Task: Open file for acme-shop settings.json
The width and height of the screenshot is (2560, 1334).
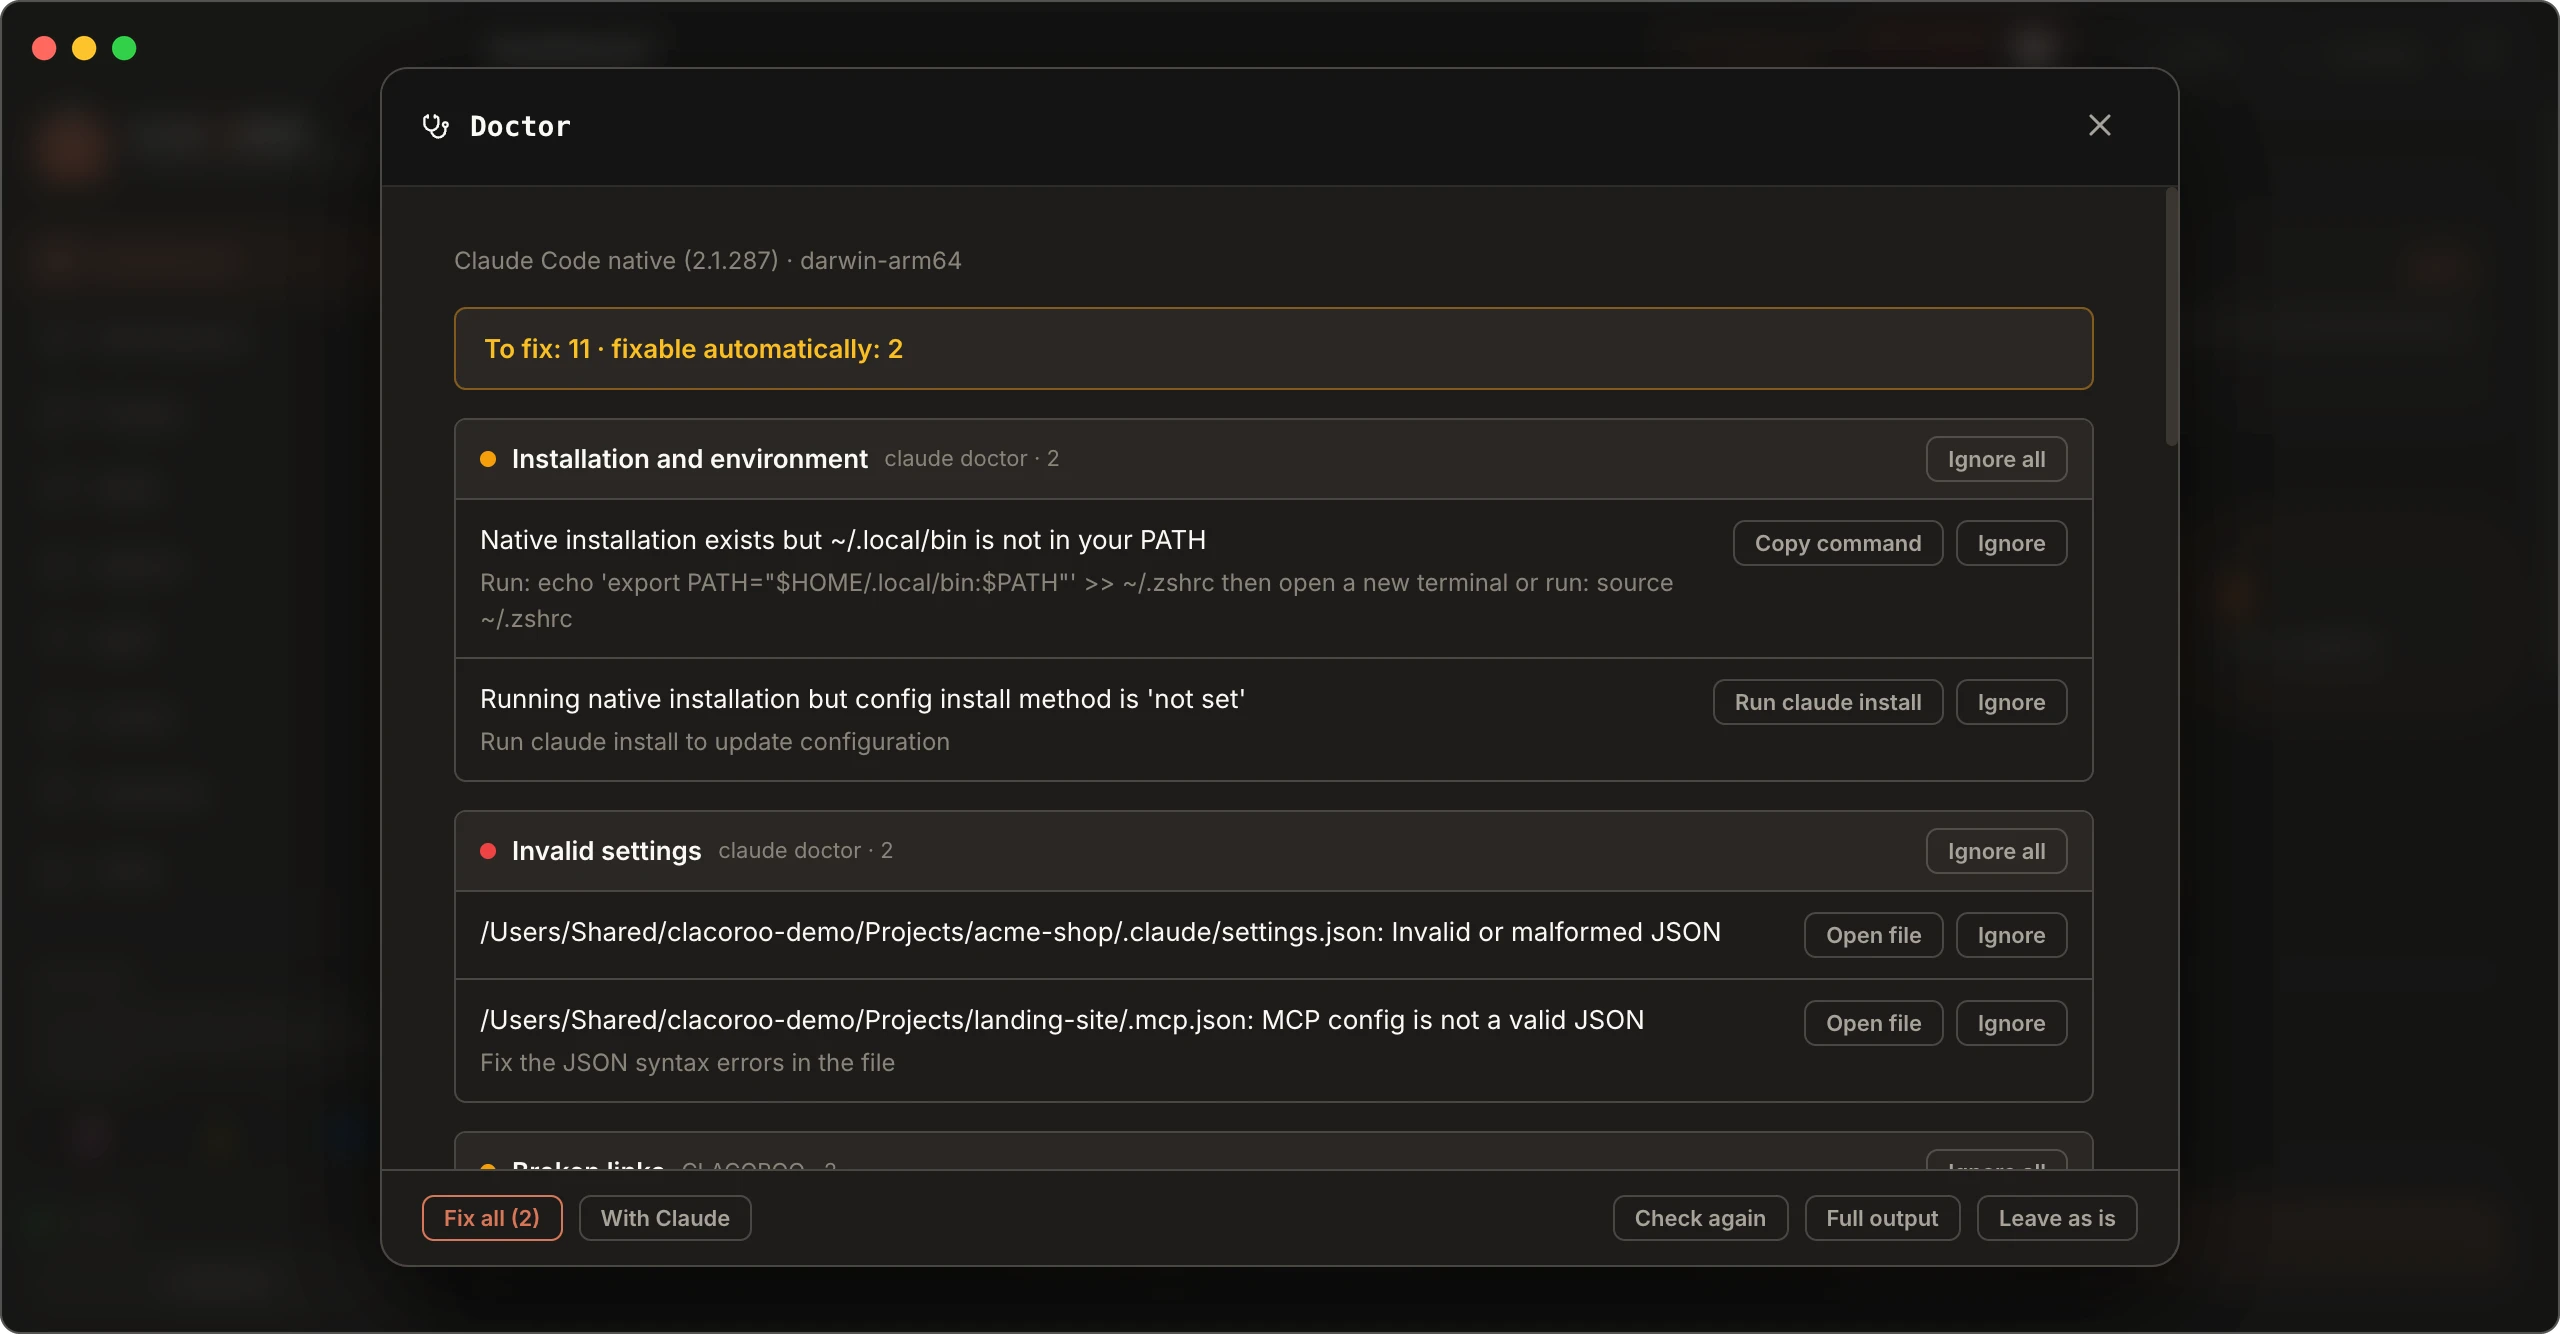Action: [x=1873, y=935]
